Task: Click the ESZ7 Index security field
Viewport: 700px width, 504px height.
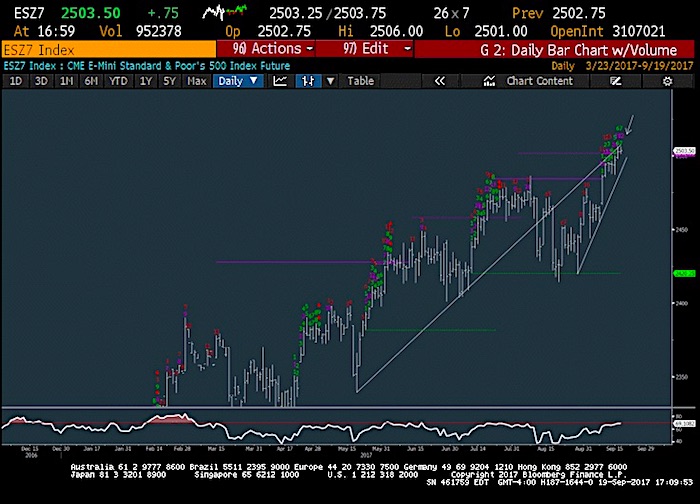Action: coord(109,50)
